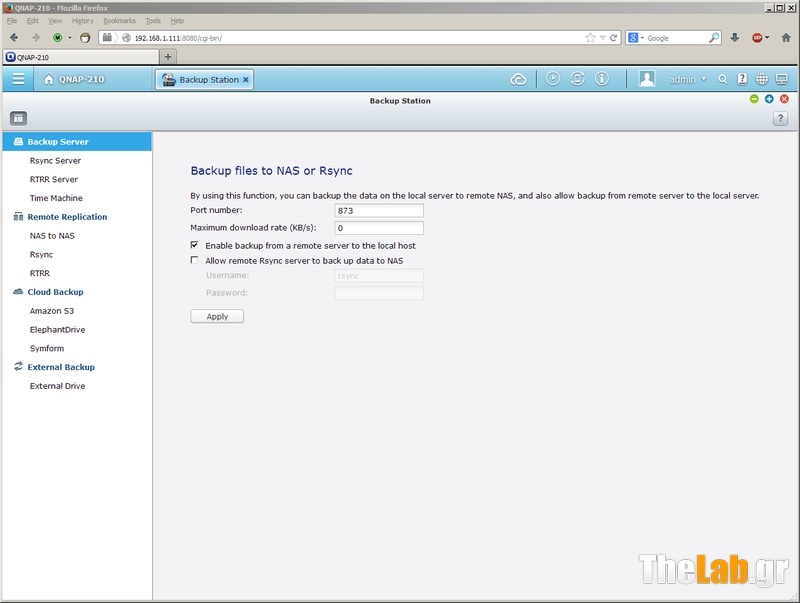
Task: Toggle the sidebar panel layout icon
Action: pyautogui.click(x=18, y=118)
